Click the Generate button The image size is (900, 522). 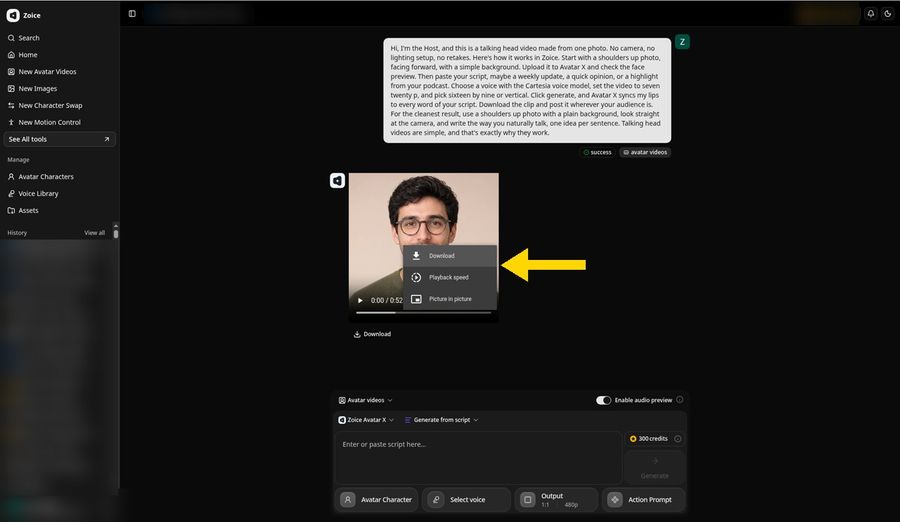(x=655, y=468)
